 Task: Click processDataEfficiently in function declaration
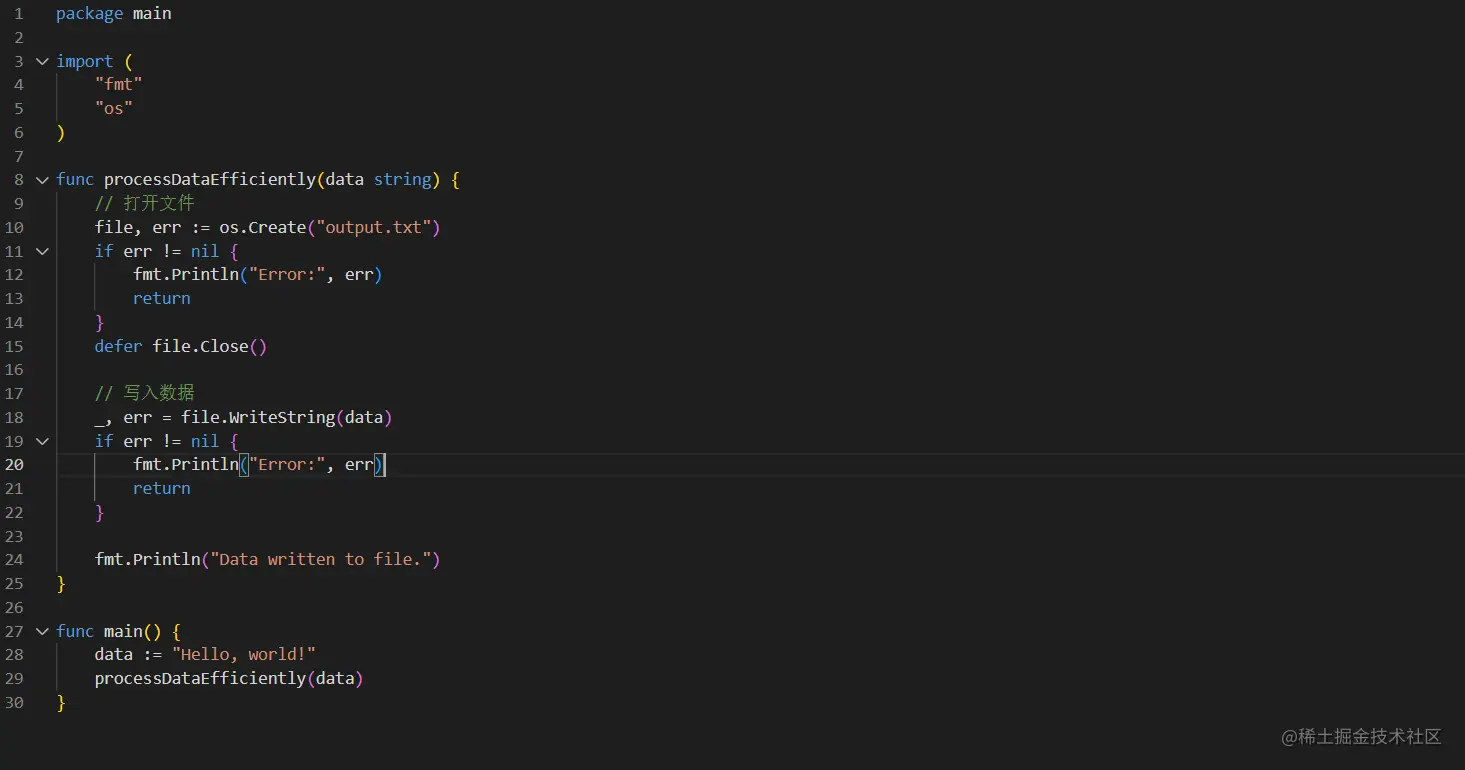tap(209, 180)
